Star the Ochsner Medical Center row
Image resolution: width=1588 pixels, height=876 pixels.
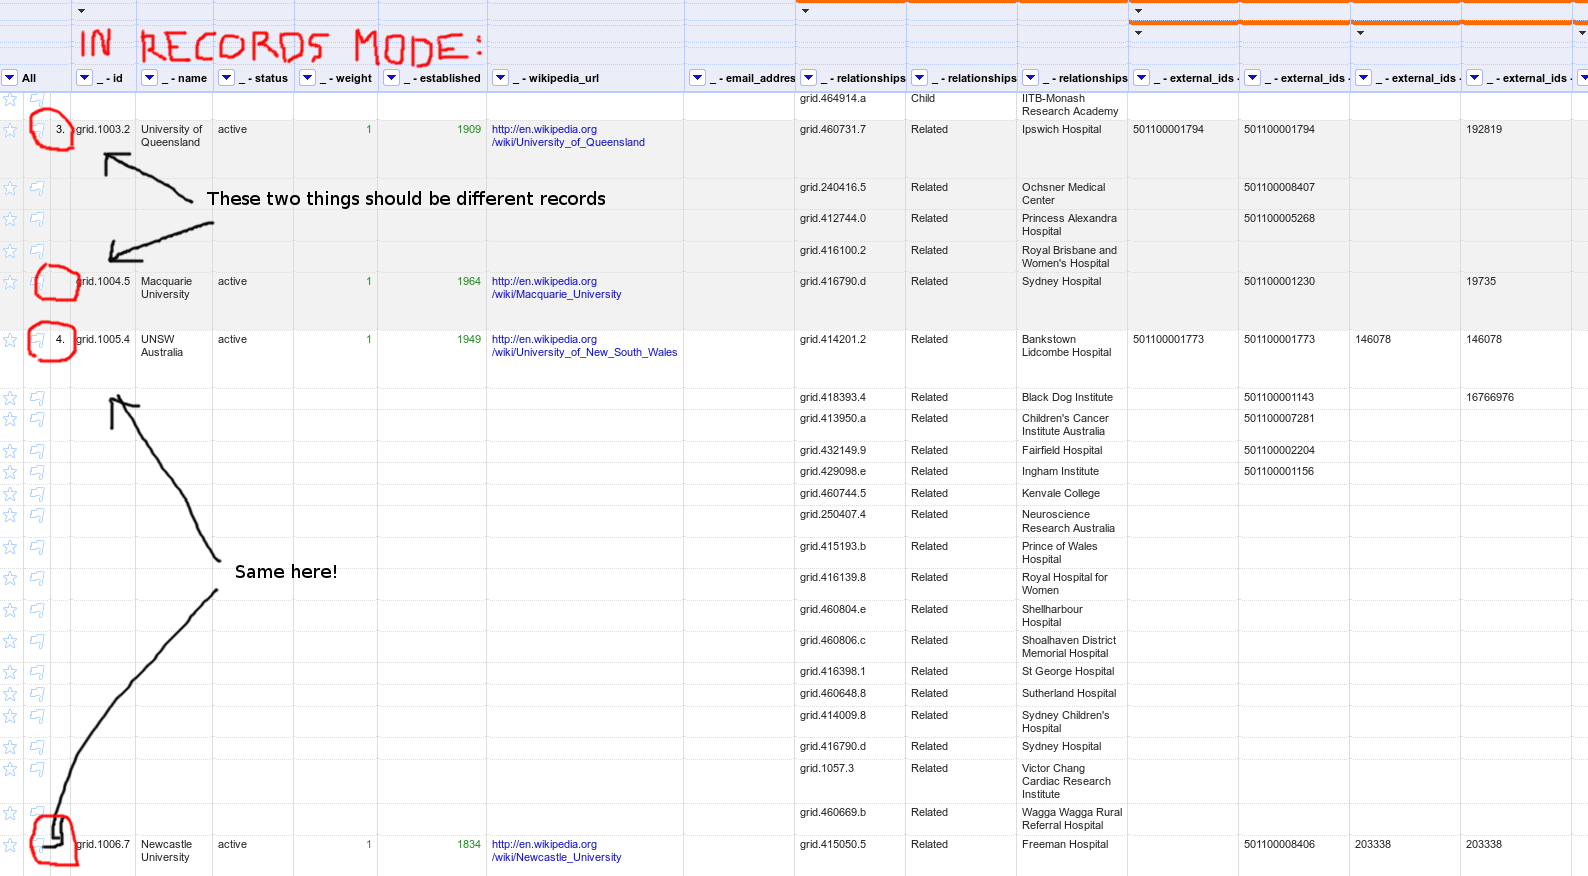[x=10, y=188]
